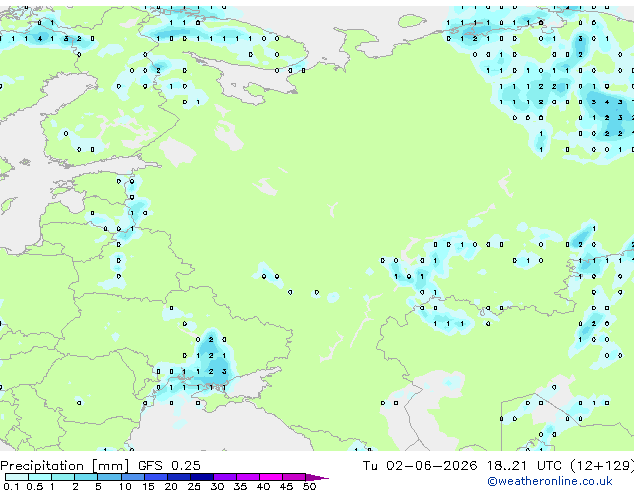Screen dimensions: 634x490
Task: Click the '50' legend scale label
Action: click(x=309, y=486)
